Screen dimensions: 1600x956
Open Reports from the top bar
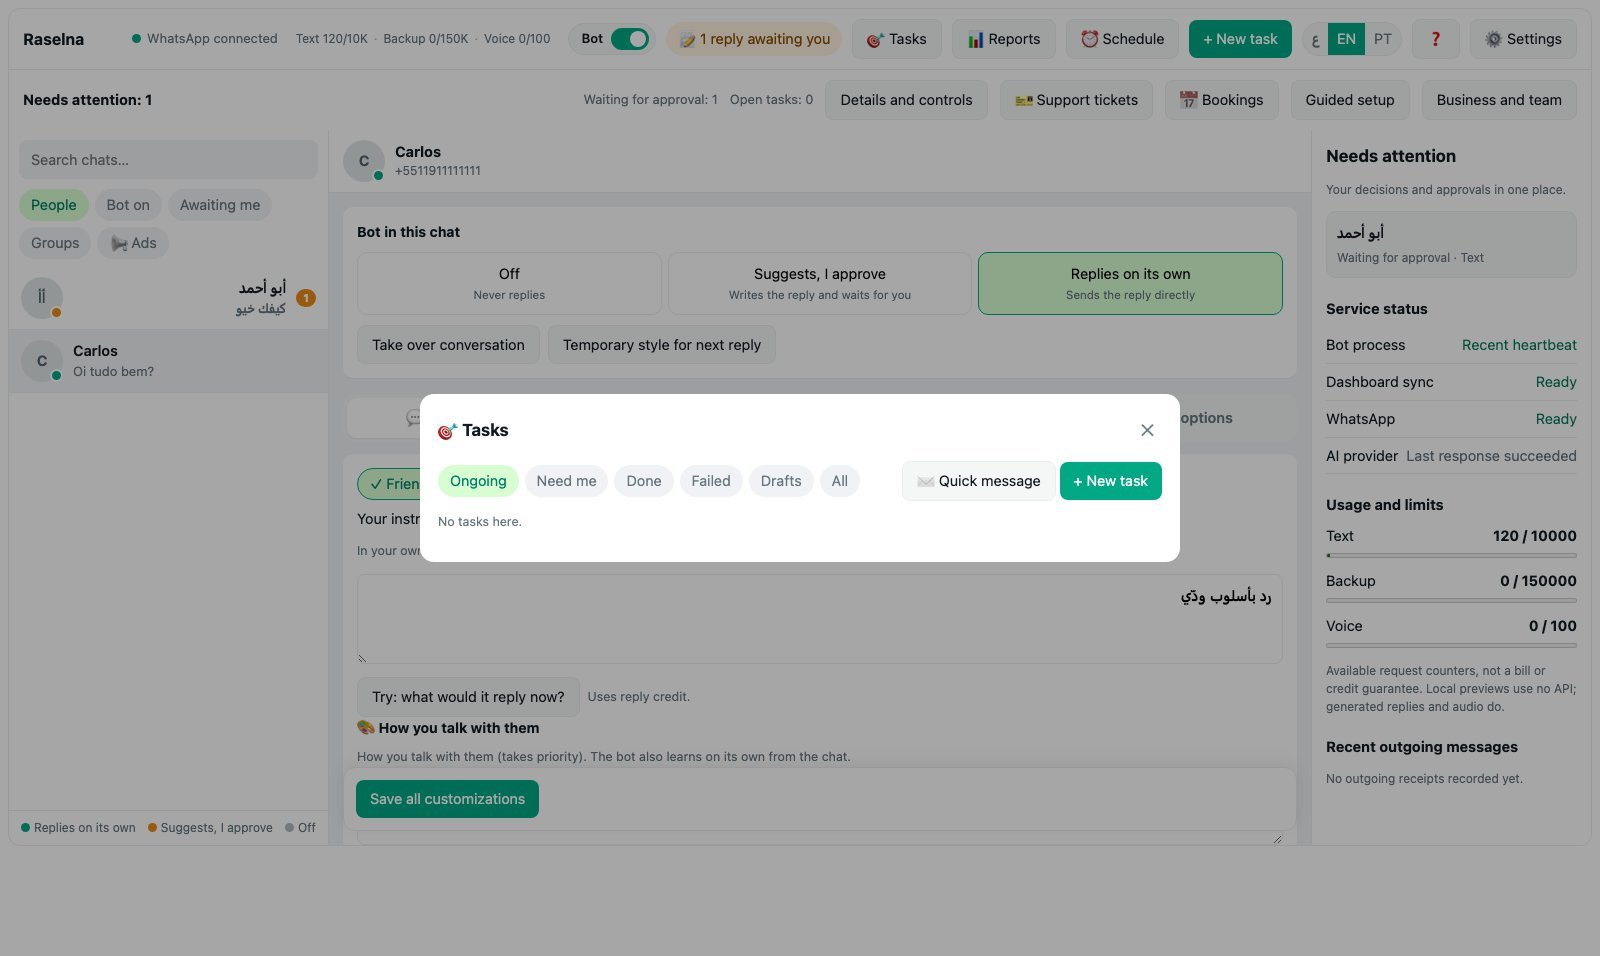point(1004,39)
